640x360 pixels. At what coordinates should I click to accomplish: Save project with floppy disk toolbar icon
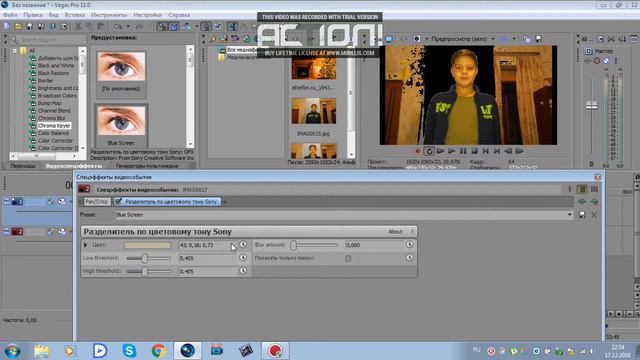click(29, 27)
